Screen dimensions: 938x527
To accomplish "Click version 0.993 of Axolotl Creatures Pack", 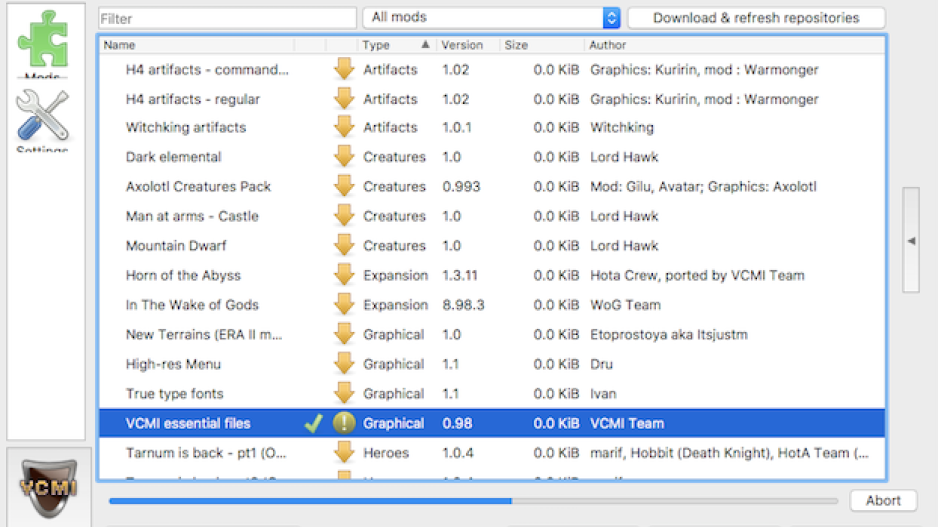I will tap(461, 187).
